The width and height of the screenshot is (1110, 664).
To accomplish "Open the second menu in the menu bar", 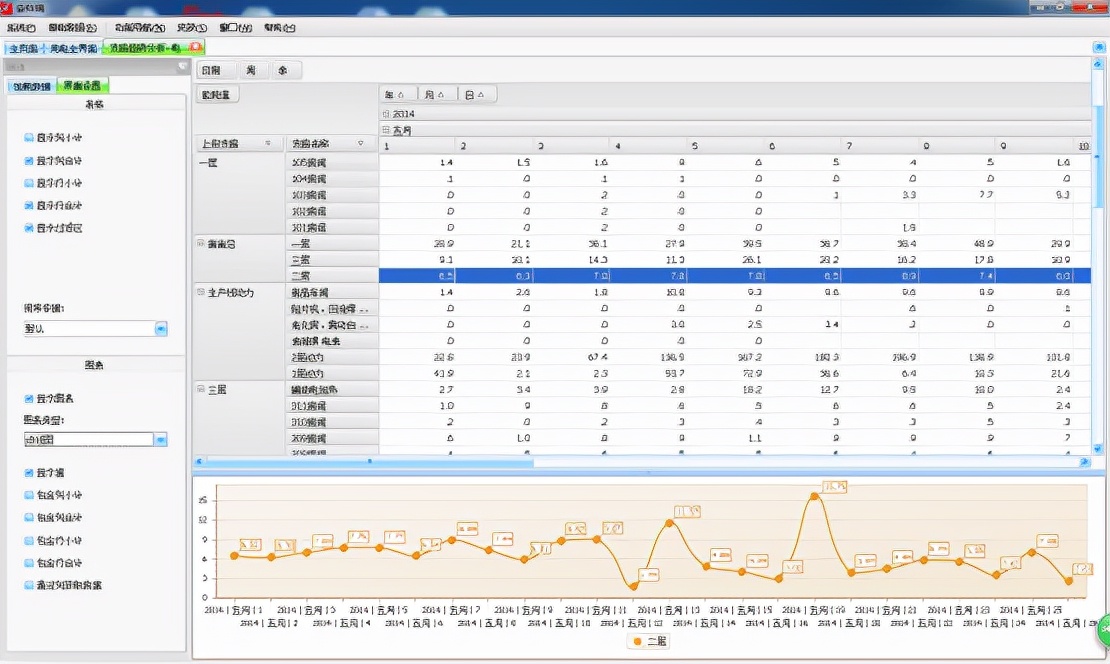I will 72,28.
